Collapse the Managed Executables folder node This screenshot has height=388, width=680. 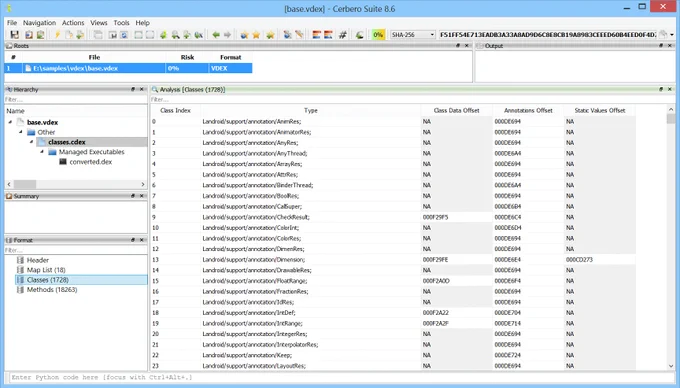(x=42, y=152)
